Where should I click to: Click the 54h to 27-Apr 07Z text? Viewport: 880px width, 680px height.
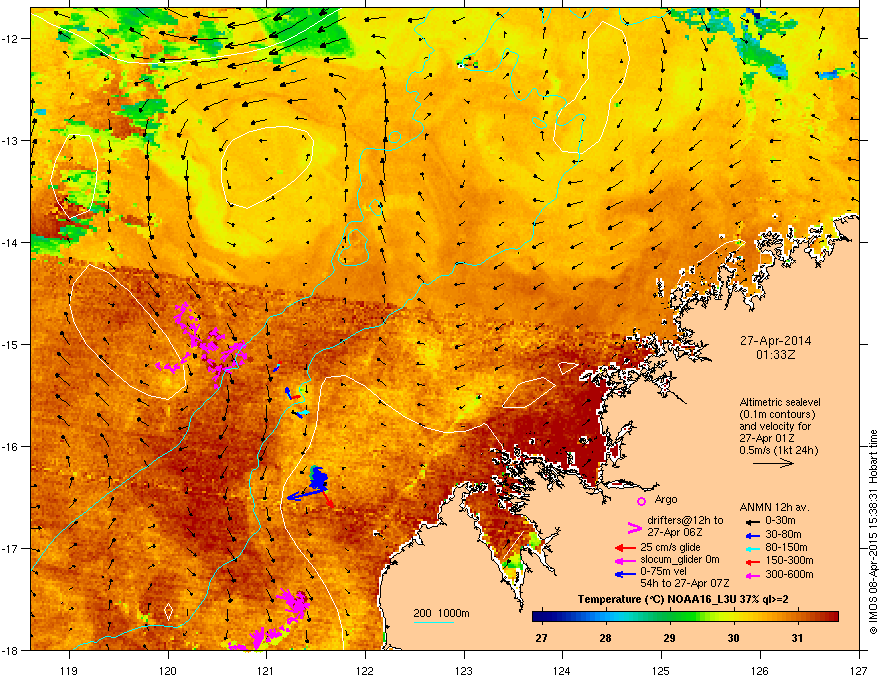click(685, 583)
